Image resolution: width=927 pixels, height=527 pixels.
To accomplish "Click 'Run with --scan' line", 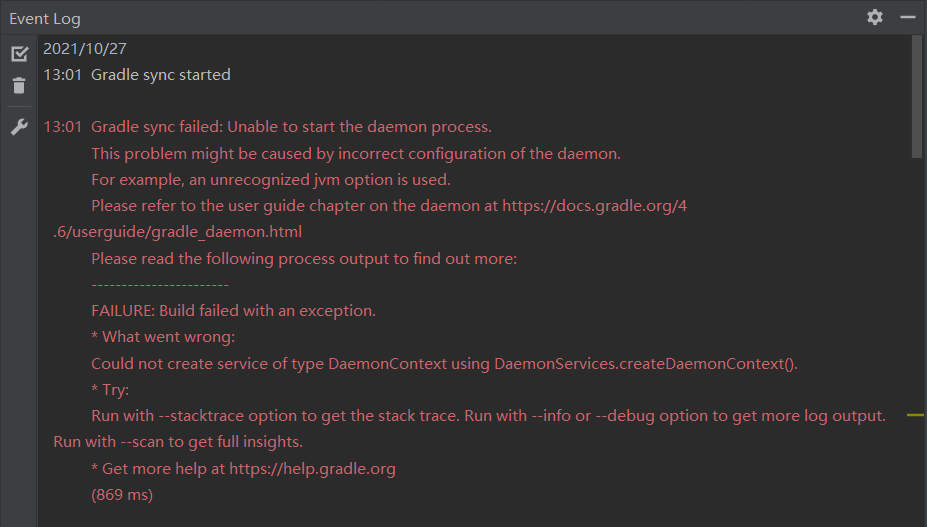I will [x=178, y=442].
